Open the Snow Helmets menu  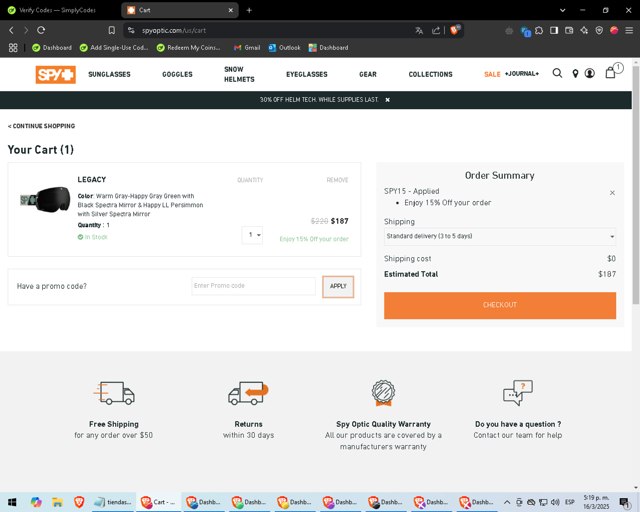click(x=239, y=74)
